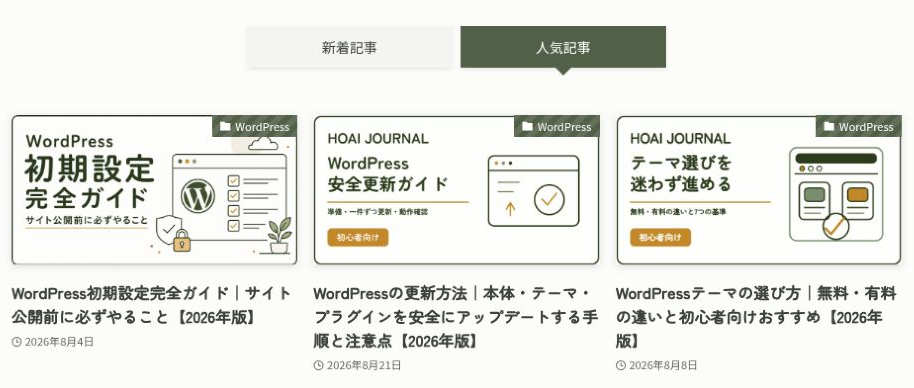Click the date 2026年8月8日
914x388 pixels.
(663, 365)
